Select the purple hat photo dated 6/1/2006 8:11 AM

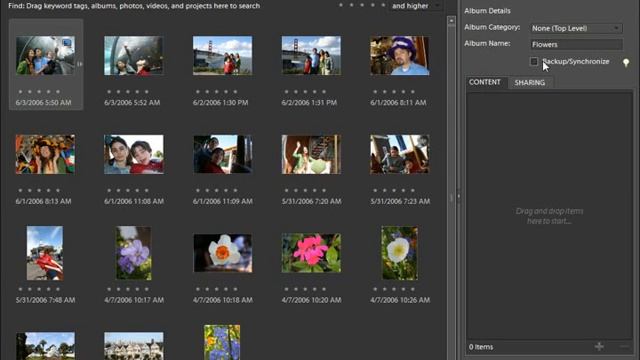[x=400, y=56]
